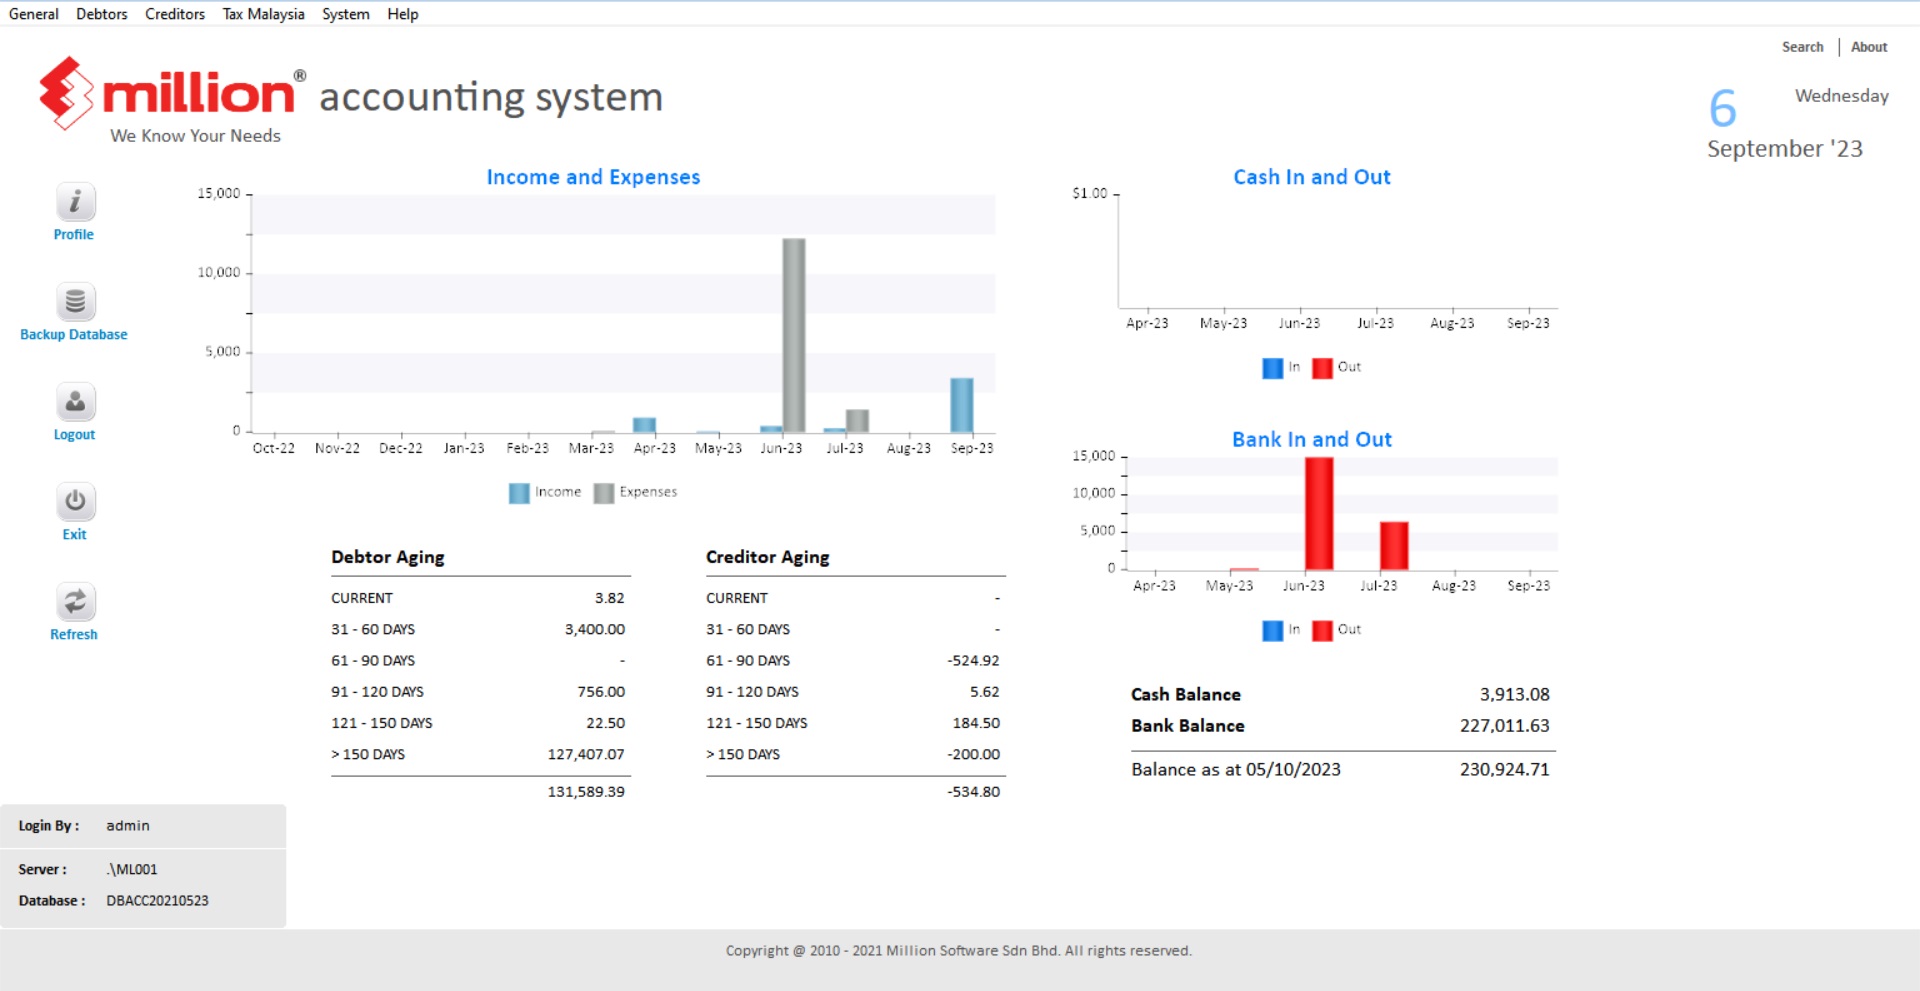Refresh the dashboard using the arrows icon

[x=74, y=601]
